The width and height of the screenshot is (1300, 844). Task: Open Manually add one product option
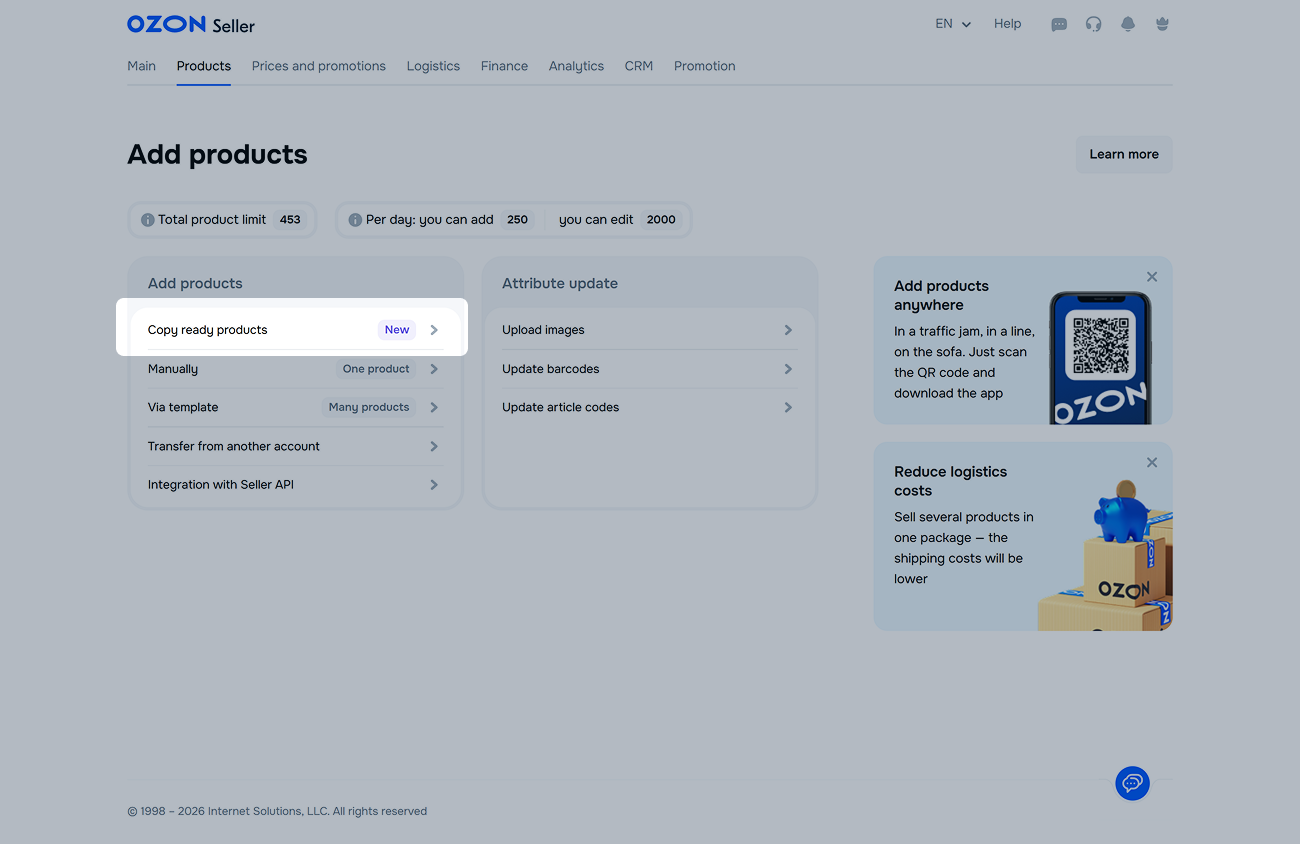[294, 369]
